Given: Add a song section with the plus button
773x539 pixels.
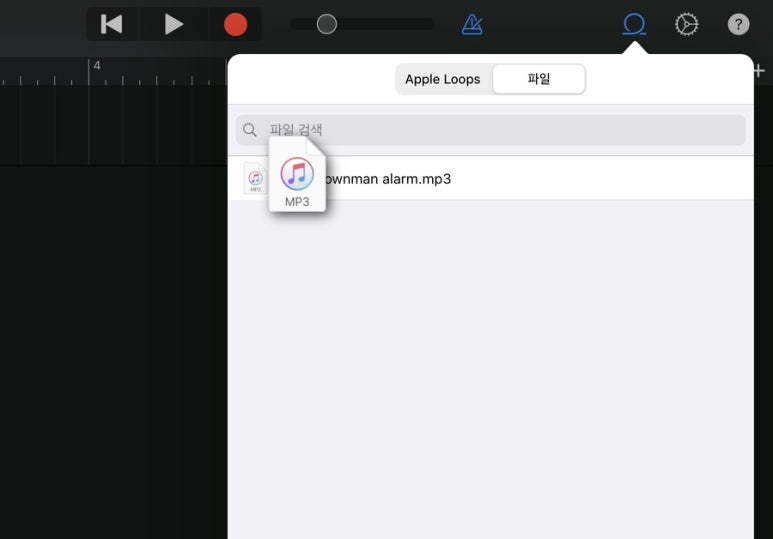Looking at the screenshot, I should [759, 71].
